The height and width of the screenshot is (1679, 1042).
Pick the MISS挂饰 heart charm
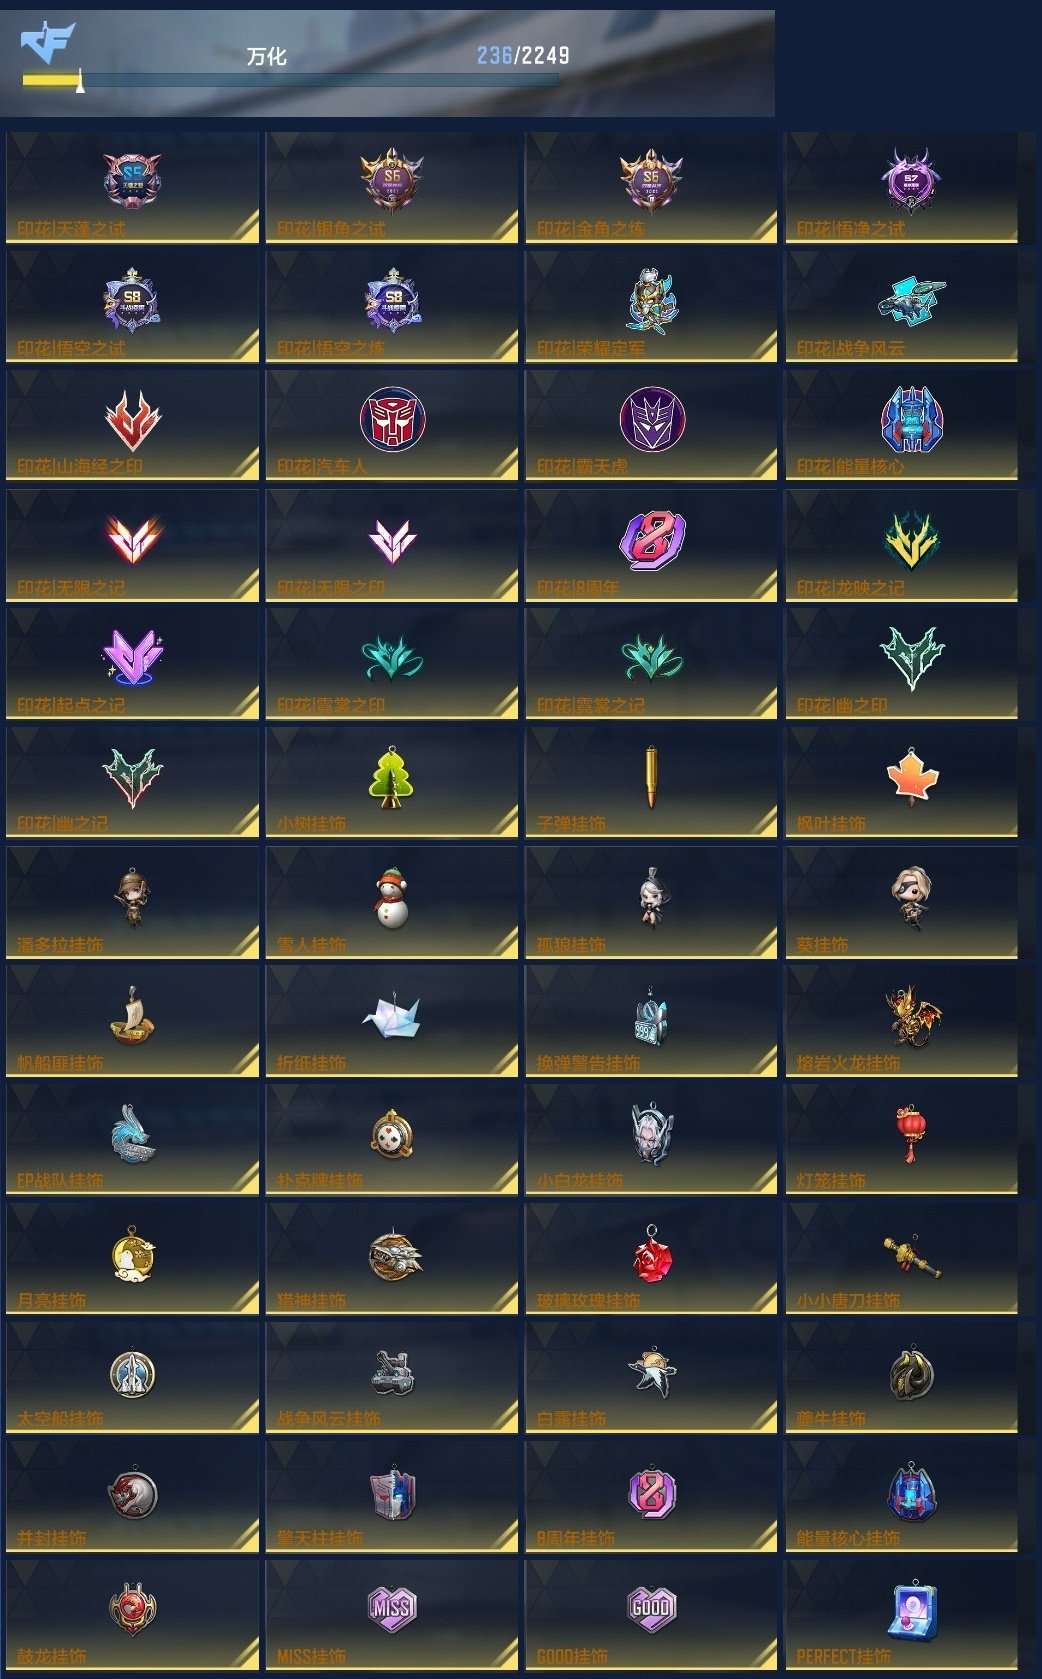point(392,1609)
